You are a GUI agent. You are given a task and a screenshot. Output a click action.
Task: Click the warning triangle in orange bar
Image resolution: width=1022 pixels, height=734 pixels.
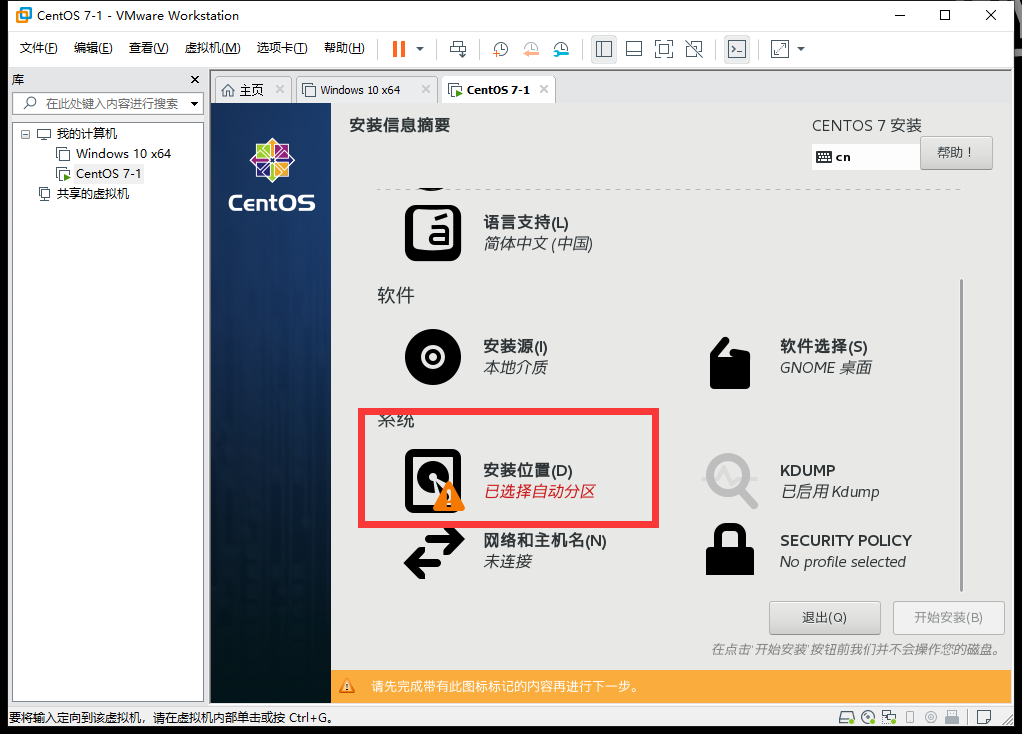tap(347, 686)
